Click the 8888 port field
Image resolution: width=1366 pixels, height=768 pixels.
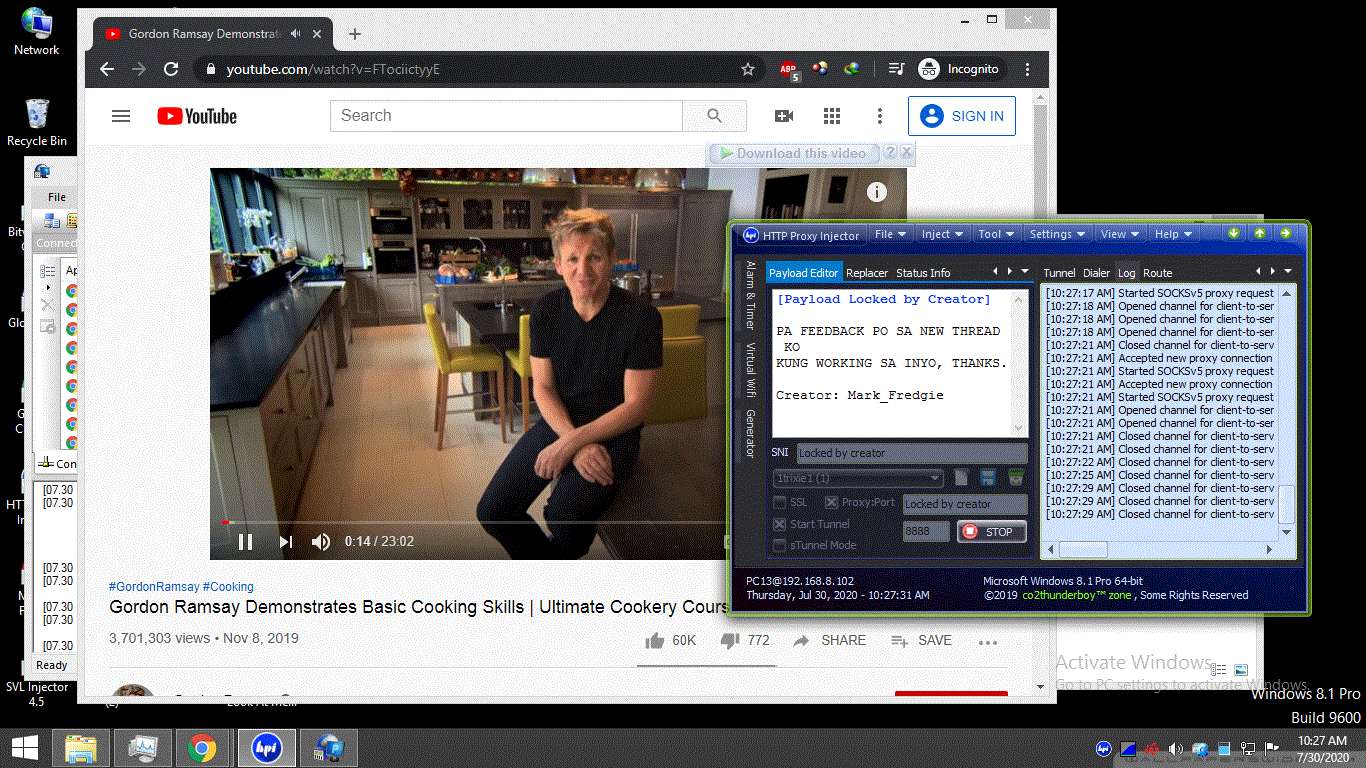click(x=926, y=532)
